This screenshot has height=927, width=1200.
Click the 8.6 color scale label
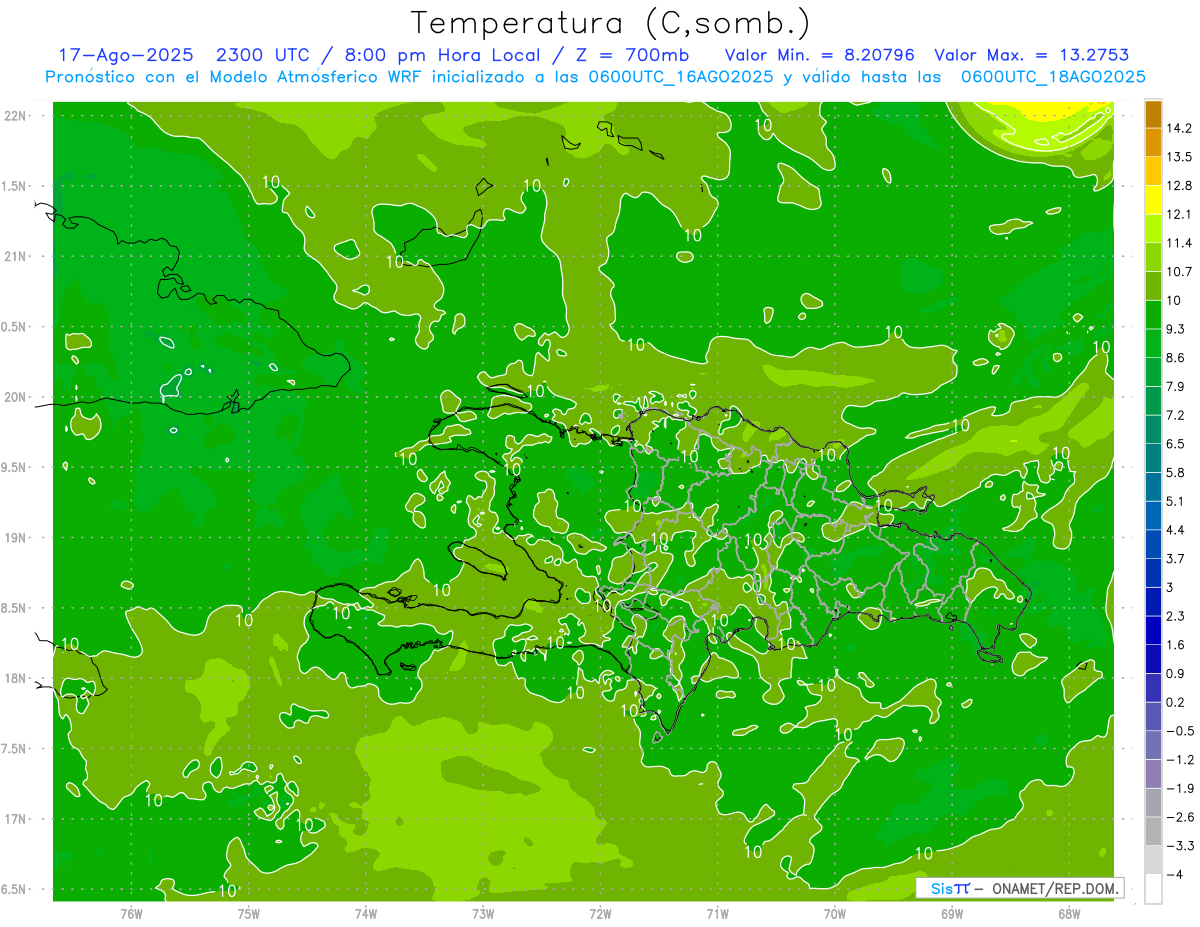point(1177,358)
